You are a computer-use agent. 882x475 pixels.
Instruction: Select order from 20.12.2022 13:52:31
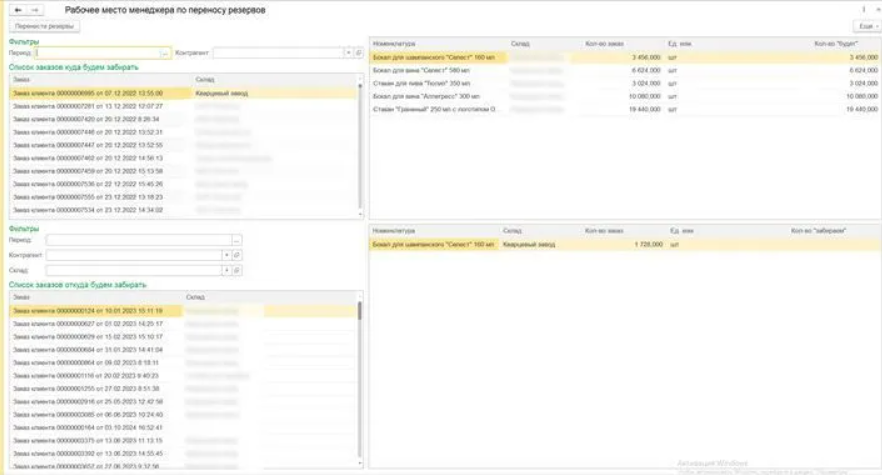183,132
